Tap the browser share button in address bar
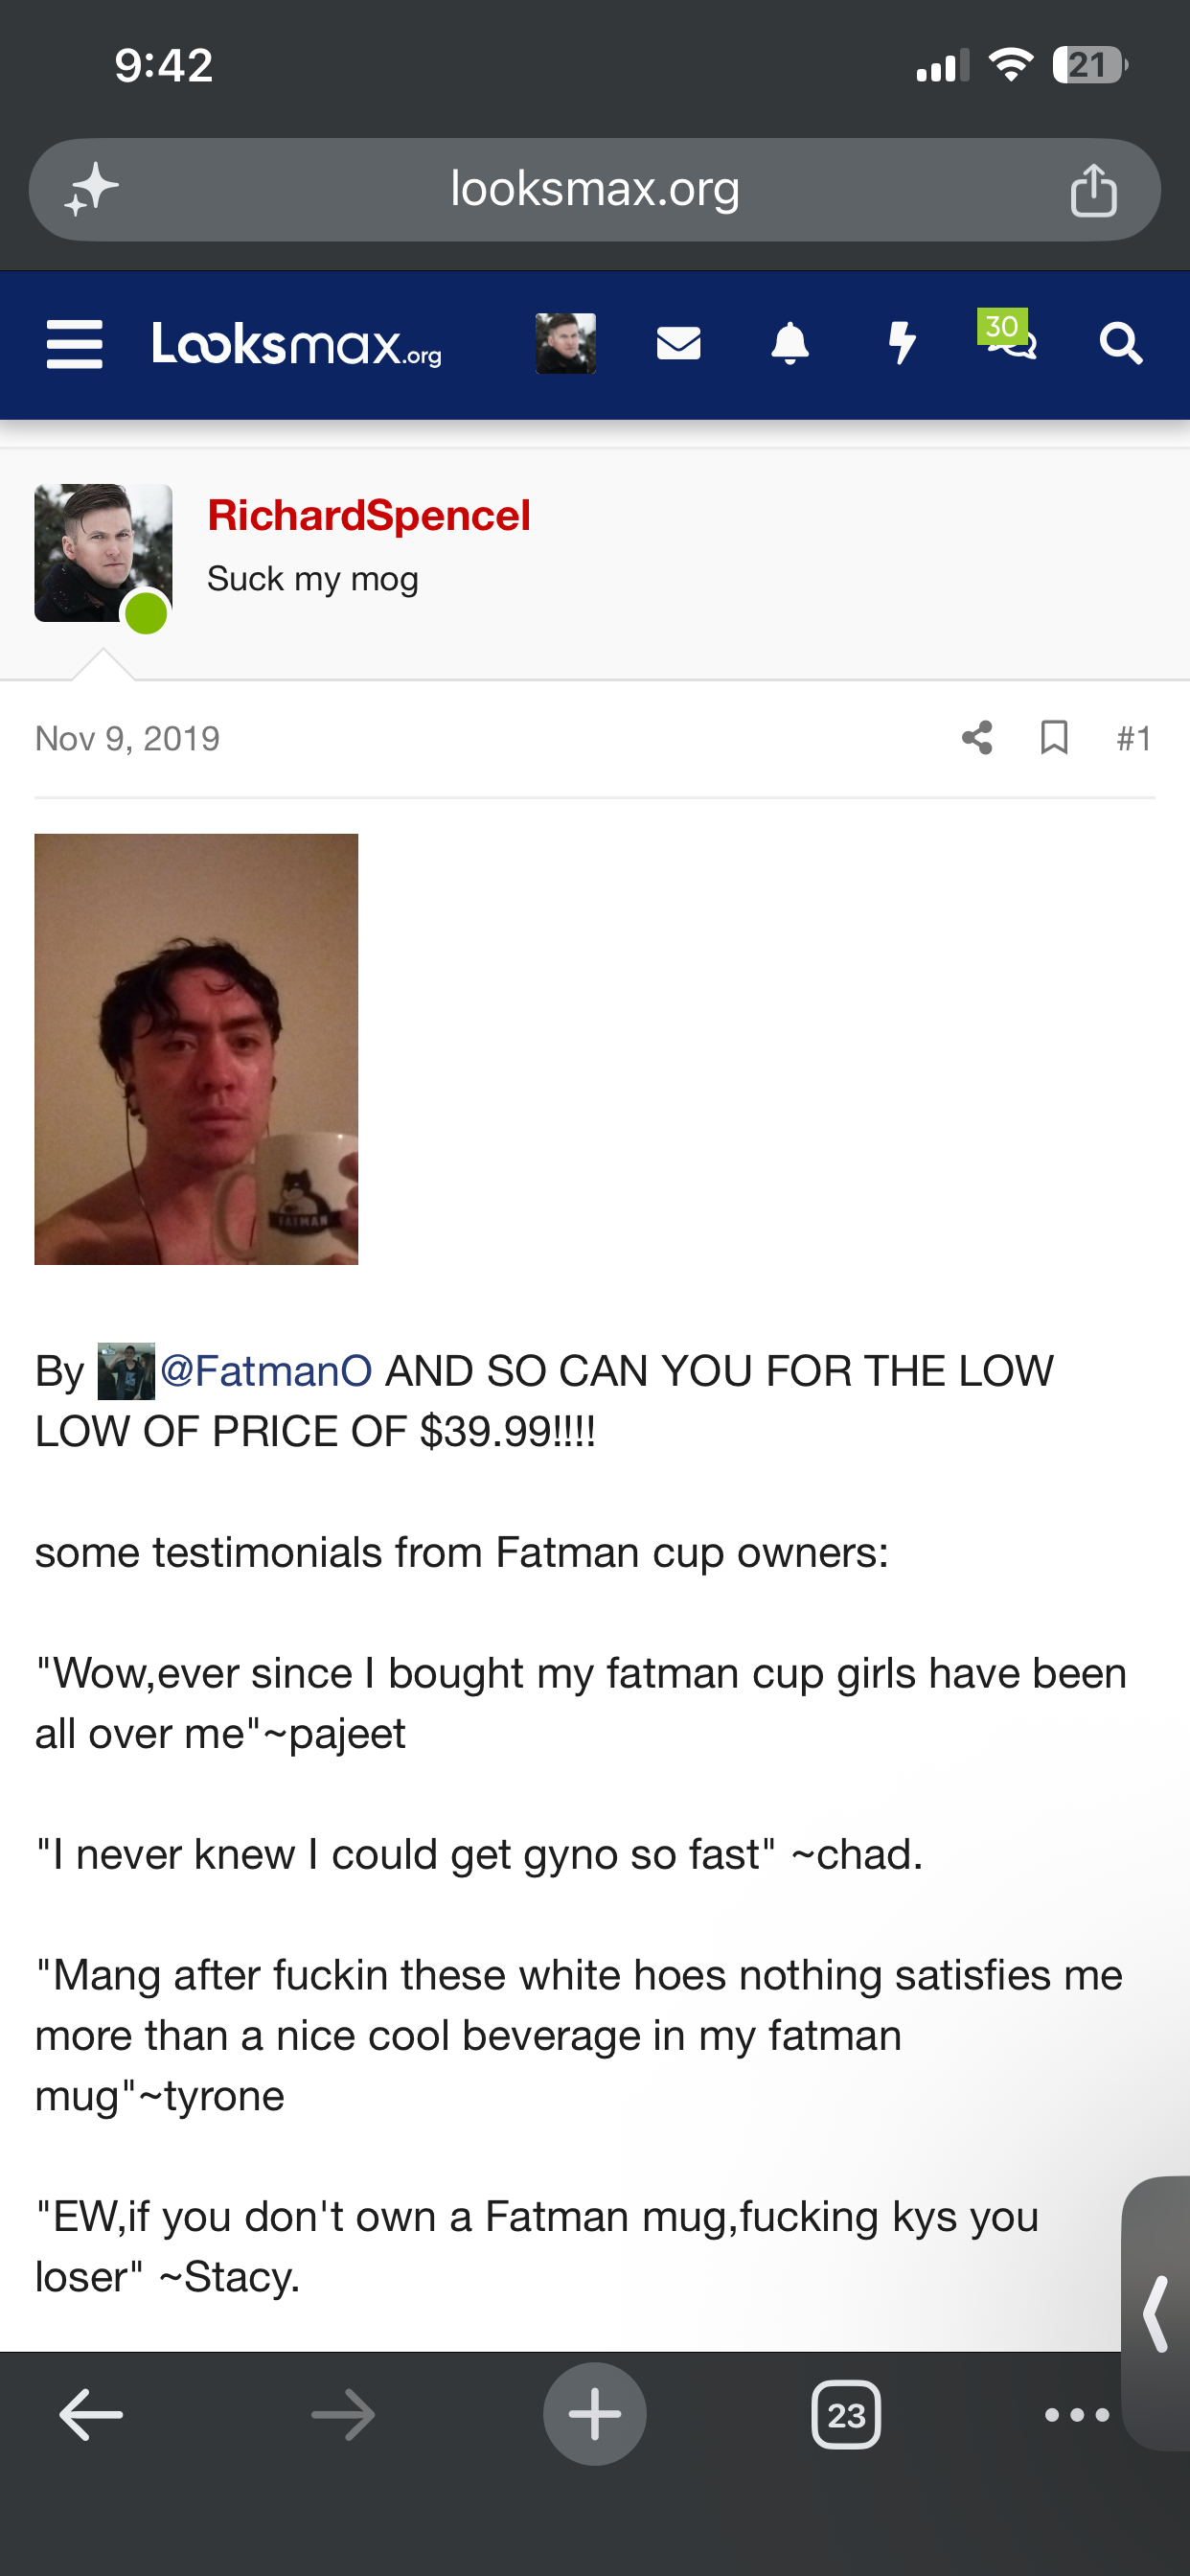The width and height of the screenshot is (1190, 2576). coord(1093,189)
